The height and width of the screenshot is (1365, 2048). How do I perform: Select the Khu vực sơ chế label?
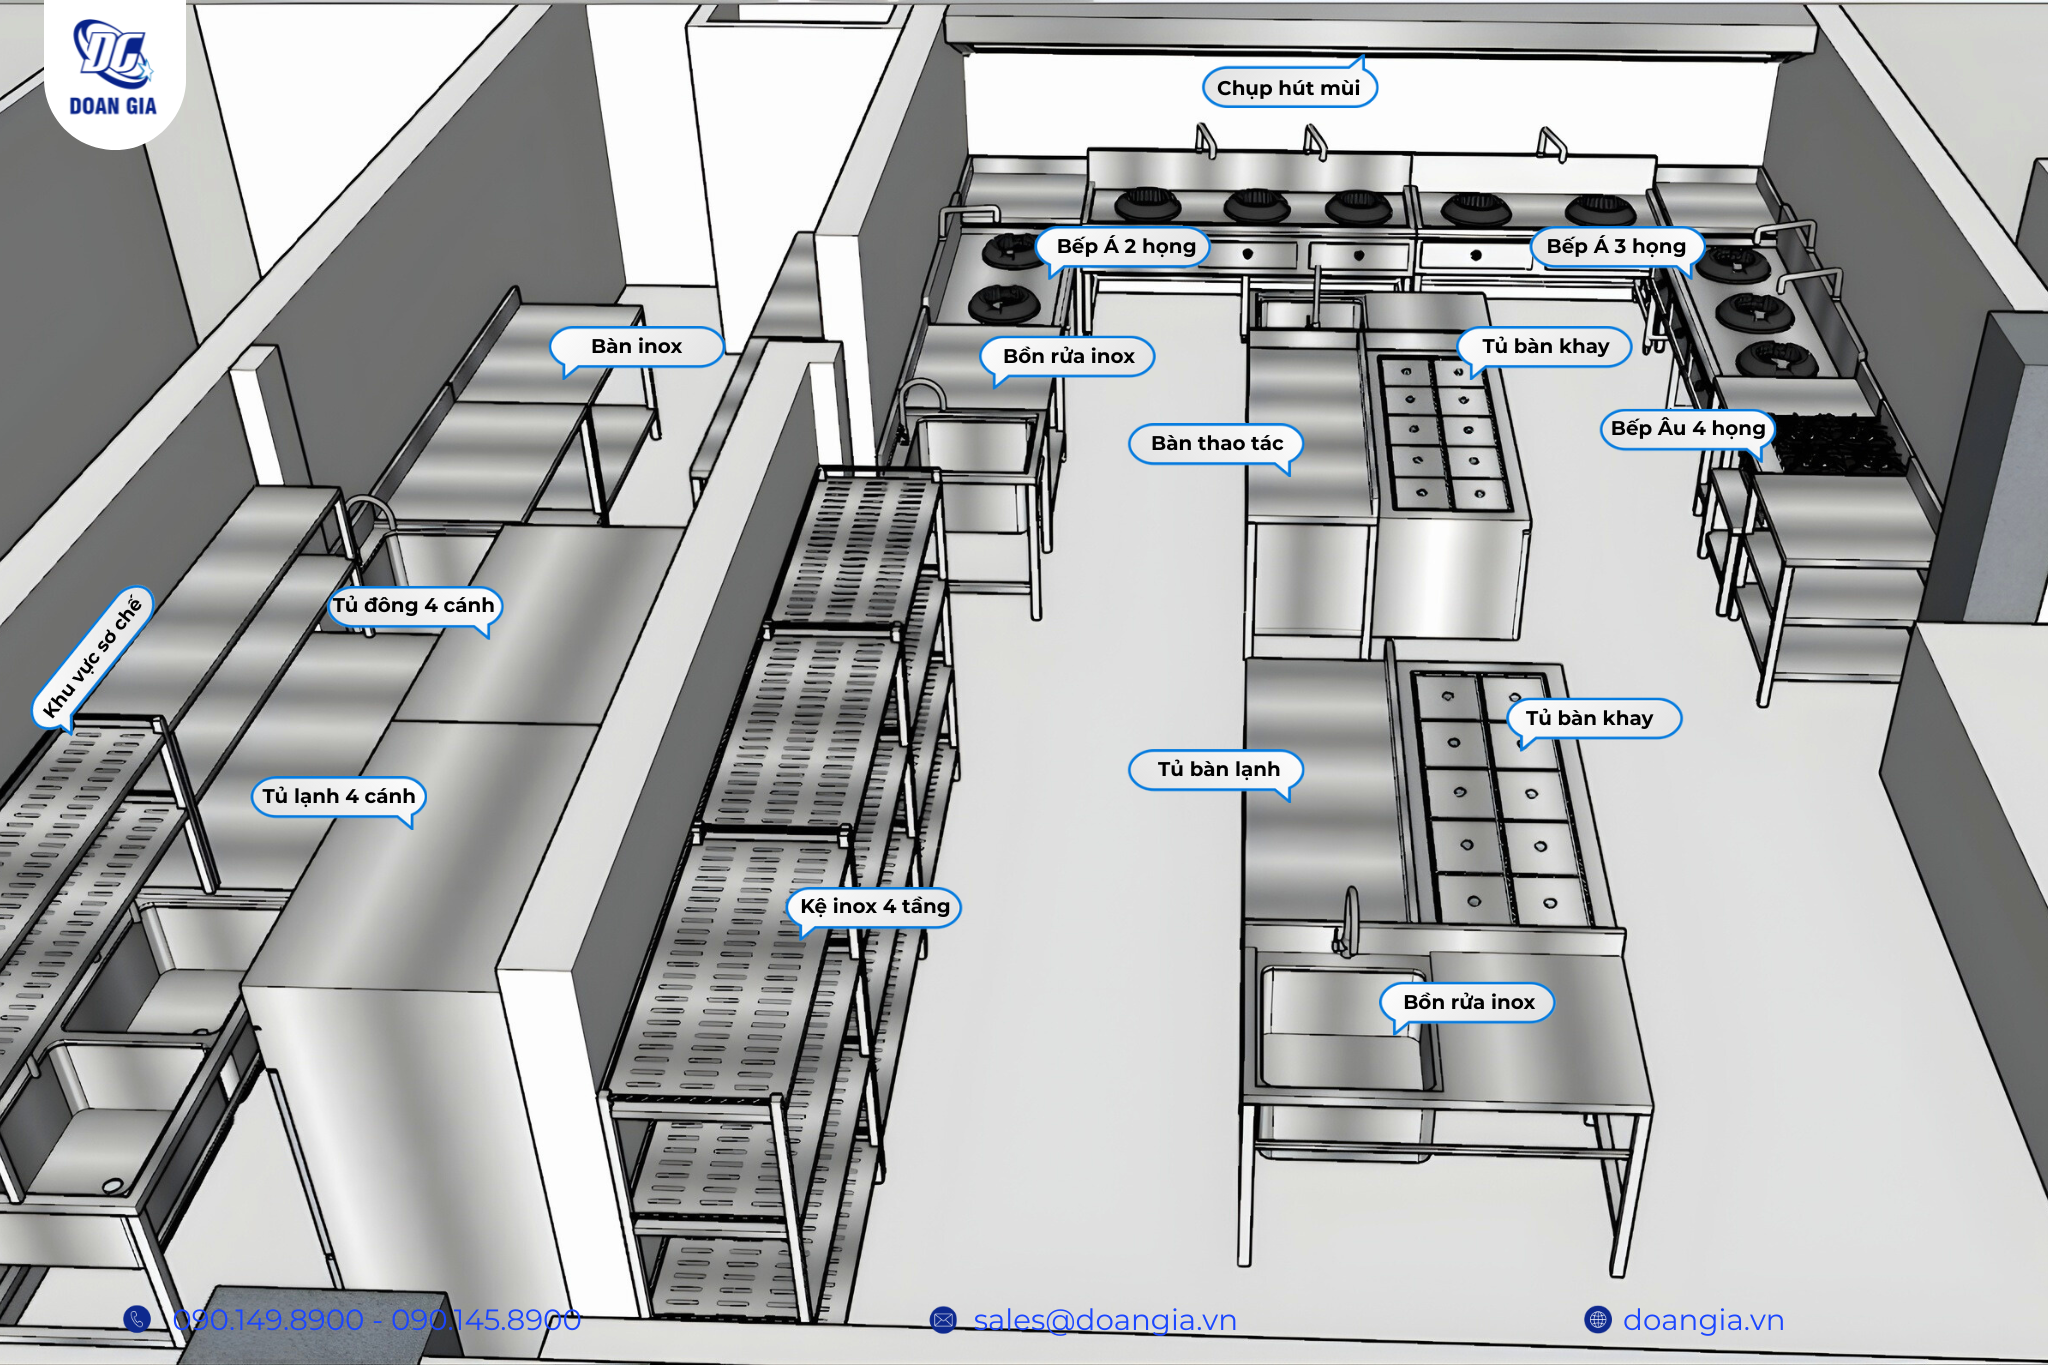(93, 656)
